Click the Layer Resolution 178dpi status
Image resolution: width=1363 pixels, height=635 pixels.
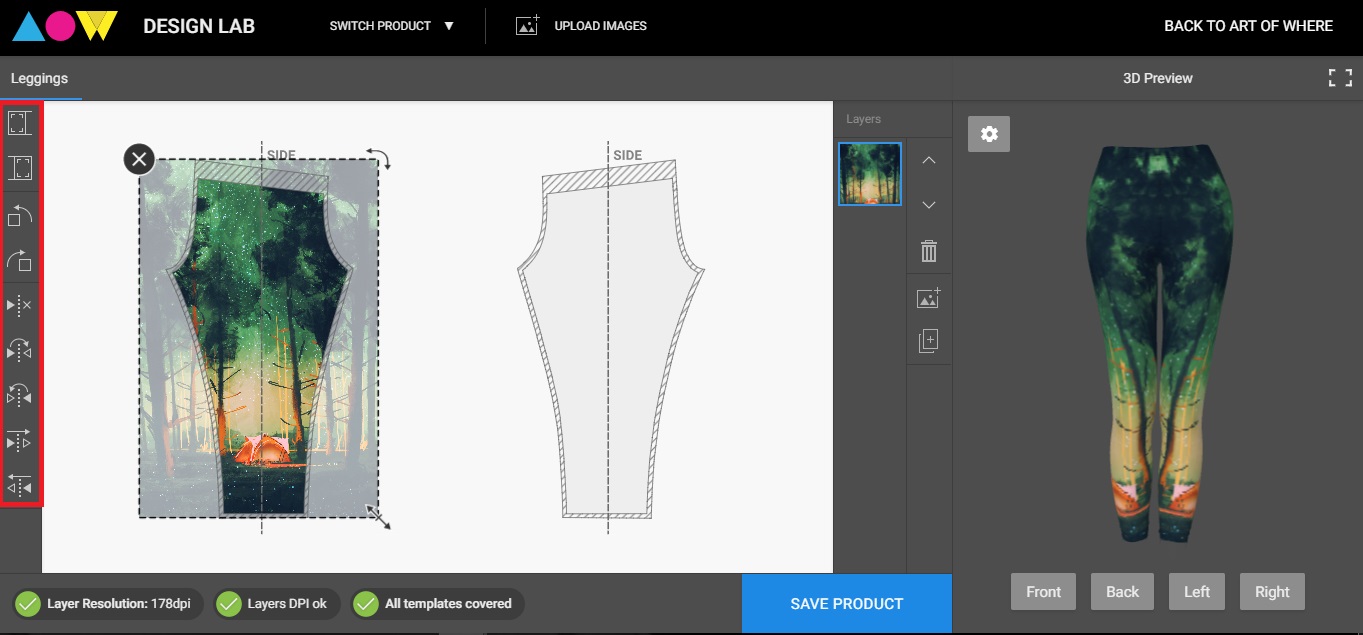108,604
